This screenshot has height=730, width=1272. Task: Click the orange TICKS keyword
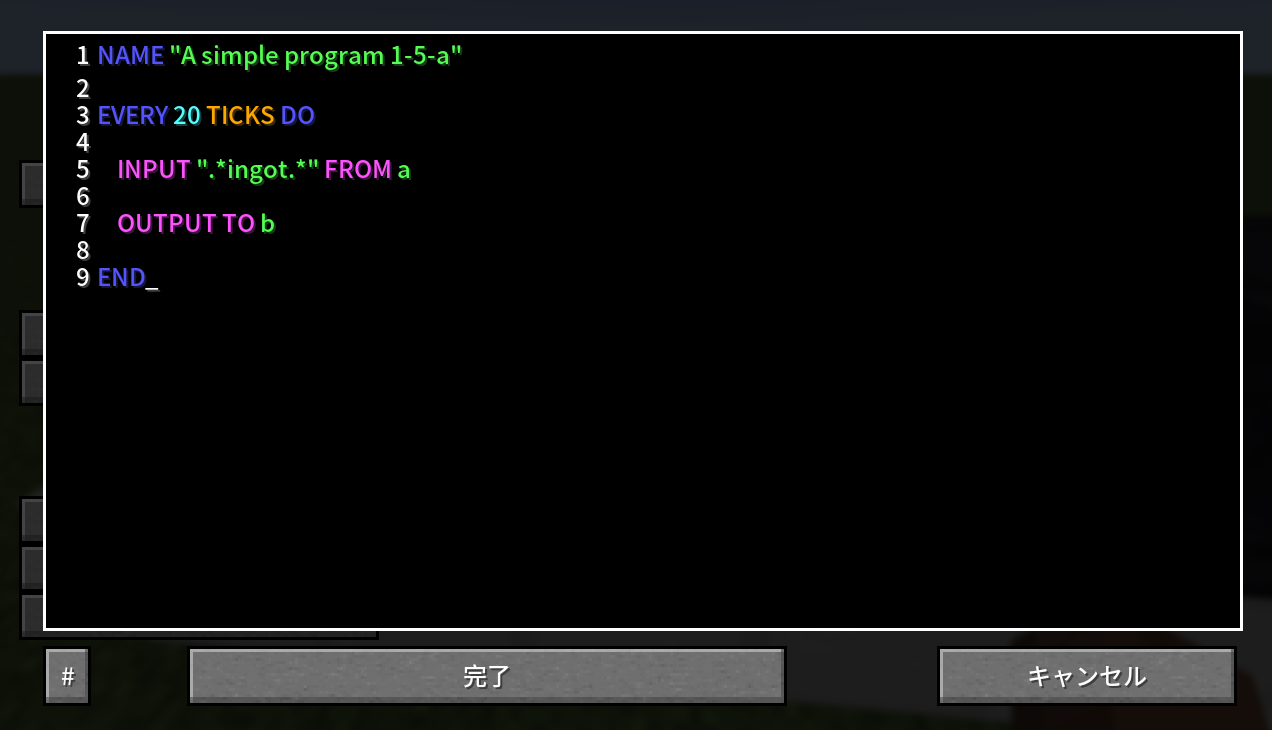pyautogui.click(x=240, y=116)
